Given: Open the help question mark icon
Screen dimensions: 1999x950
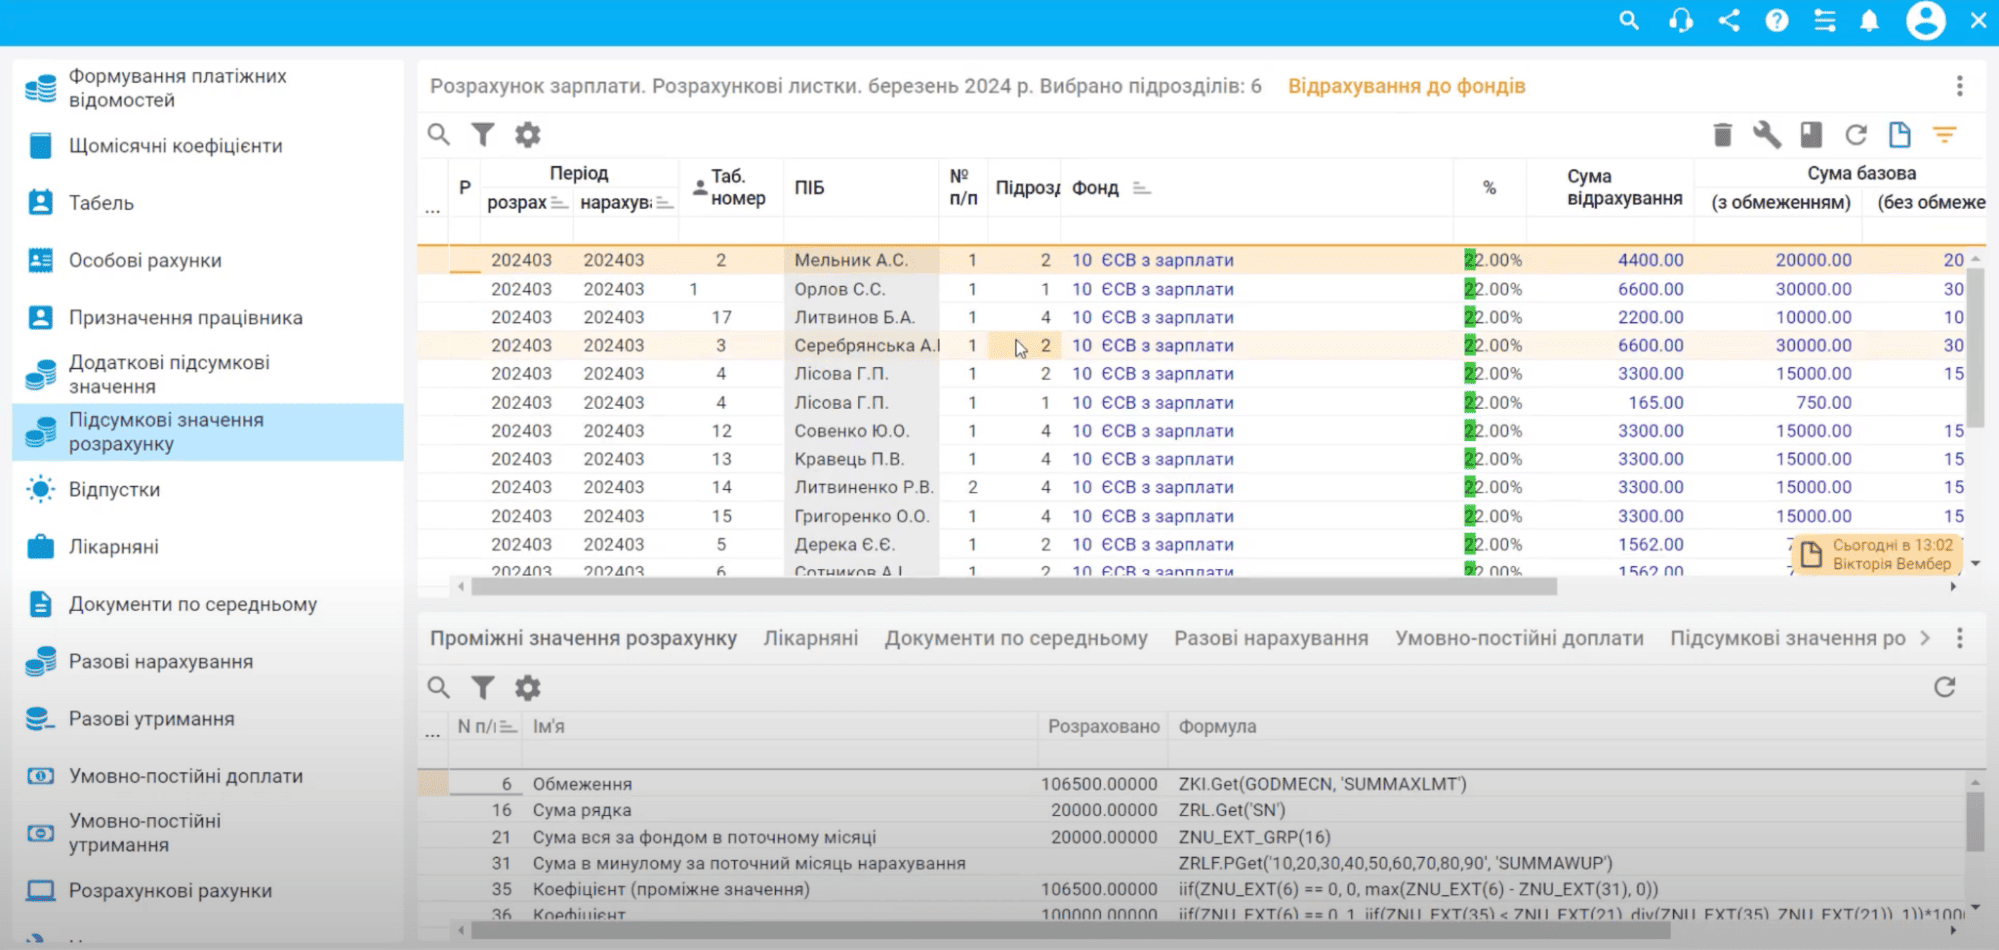Looking at the screenshot, I should click(x=1777, y=21).
